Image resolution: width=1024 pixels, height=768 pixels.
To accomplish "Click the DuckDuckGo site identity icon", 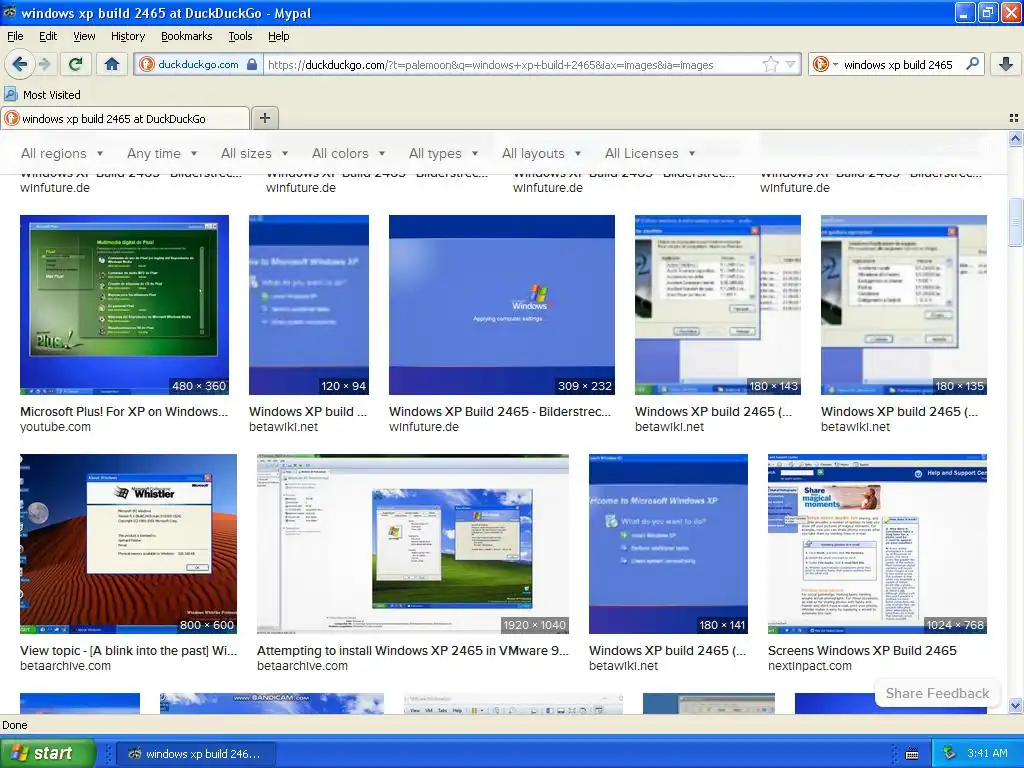I will (147, 64).
